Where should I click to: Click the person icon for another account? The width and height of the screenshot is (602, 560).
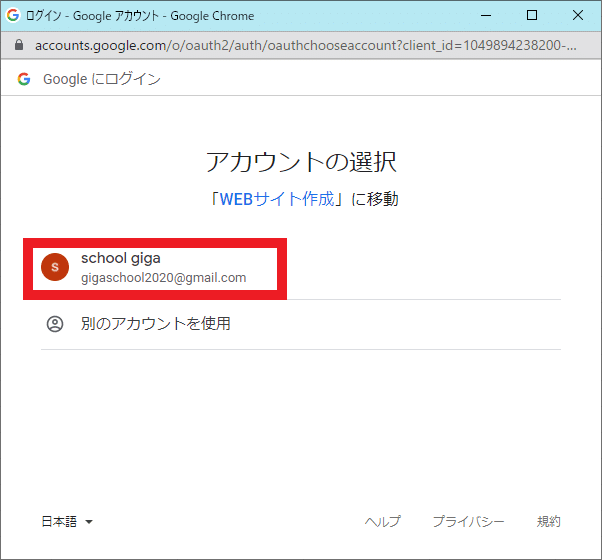pyautogui.click(x=55, y=324)
